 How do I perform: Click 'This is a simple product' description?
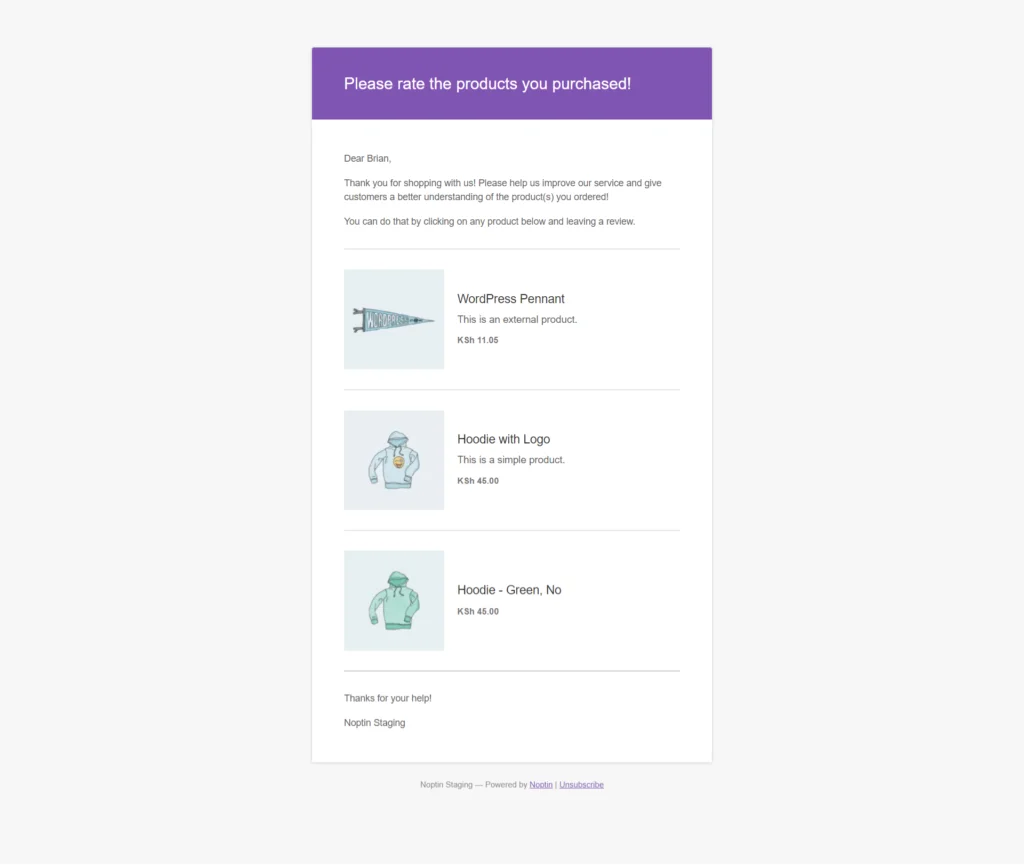point(511,460)
